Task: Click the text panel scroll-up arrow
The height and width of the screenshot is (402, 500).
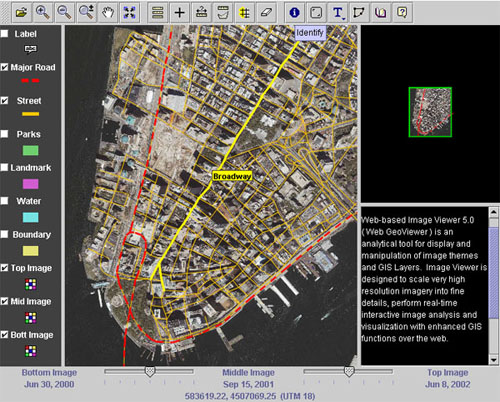Action: (494, 212)
